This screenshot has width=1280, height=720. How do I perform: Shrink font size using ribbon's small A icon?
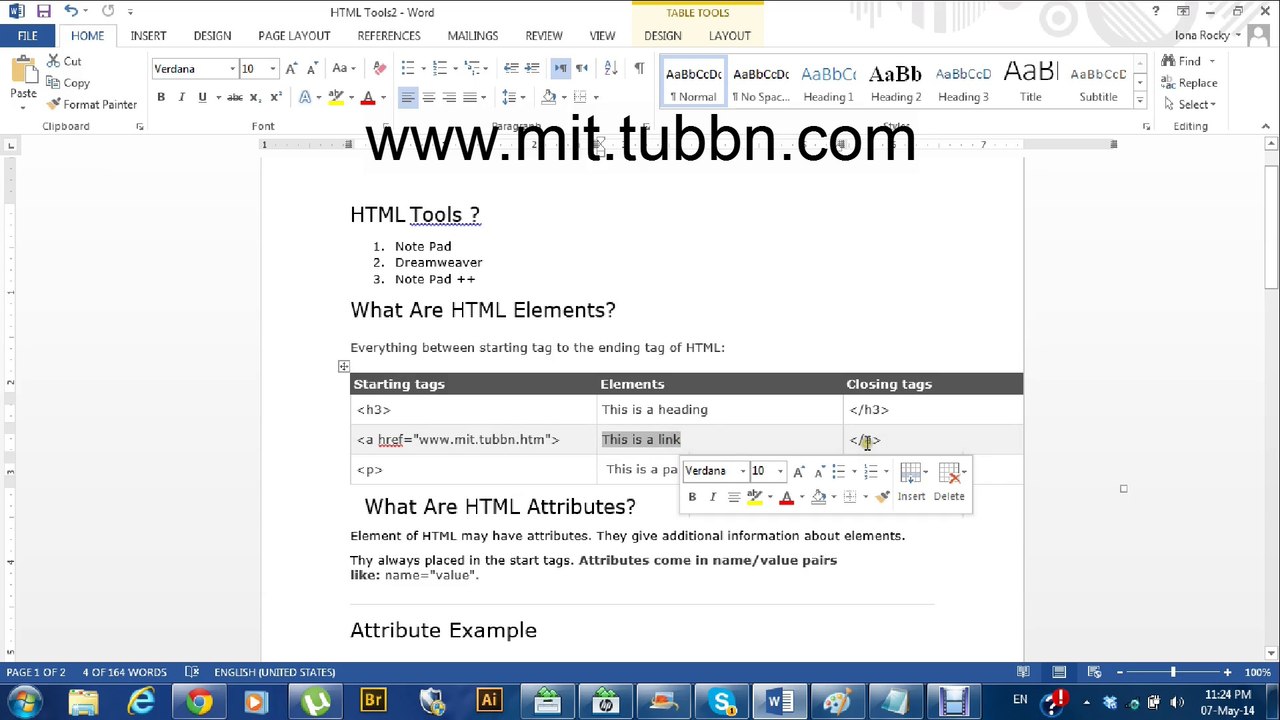311,69
